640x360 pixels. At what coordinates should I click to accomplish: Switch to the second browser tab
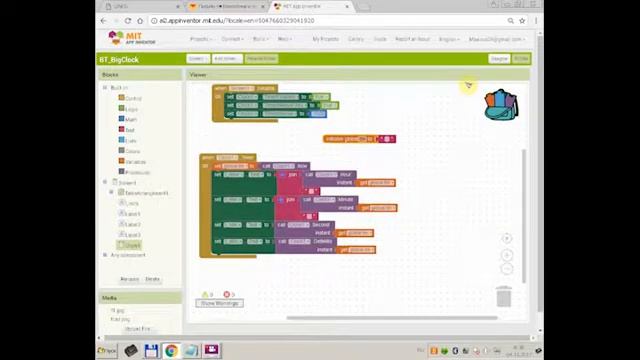(x=227, y=7)
